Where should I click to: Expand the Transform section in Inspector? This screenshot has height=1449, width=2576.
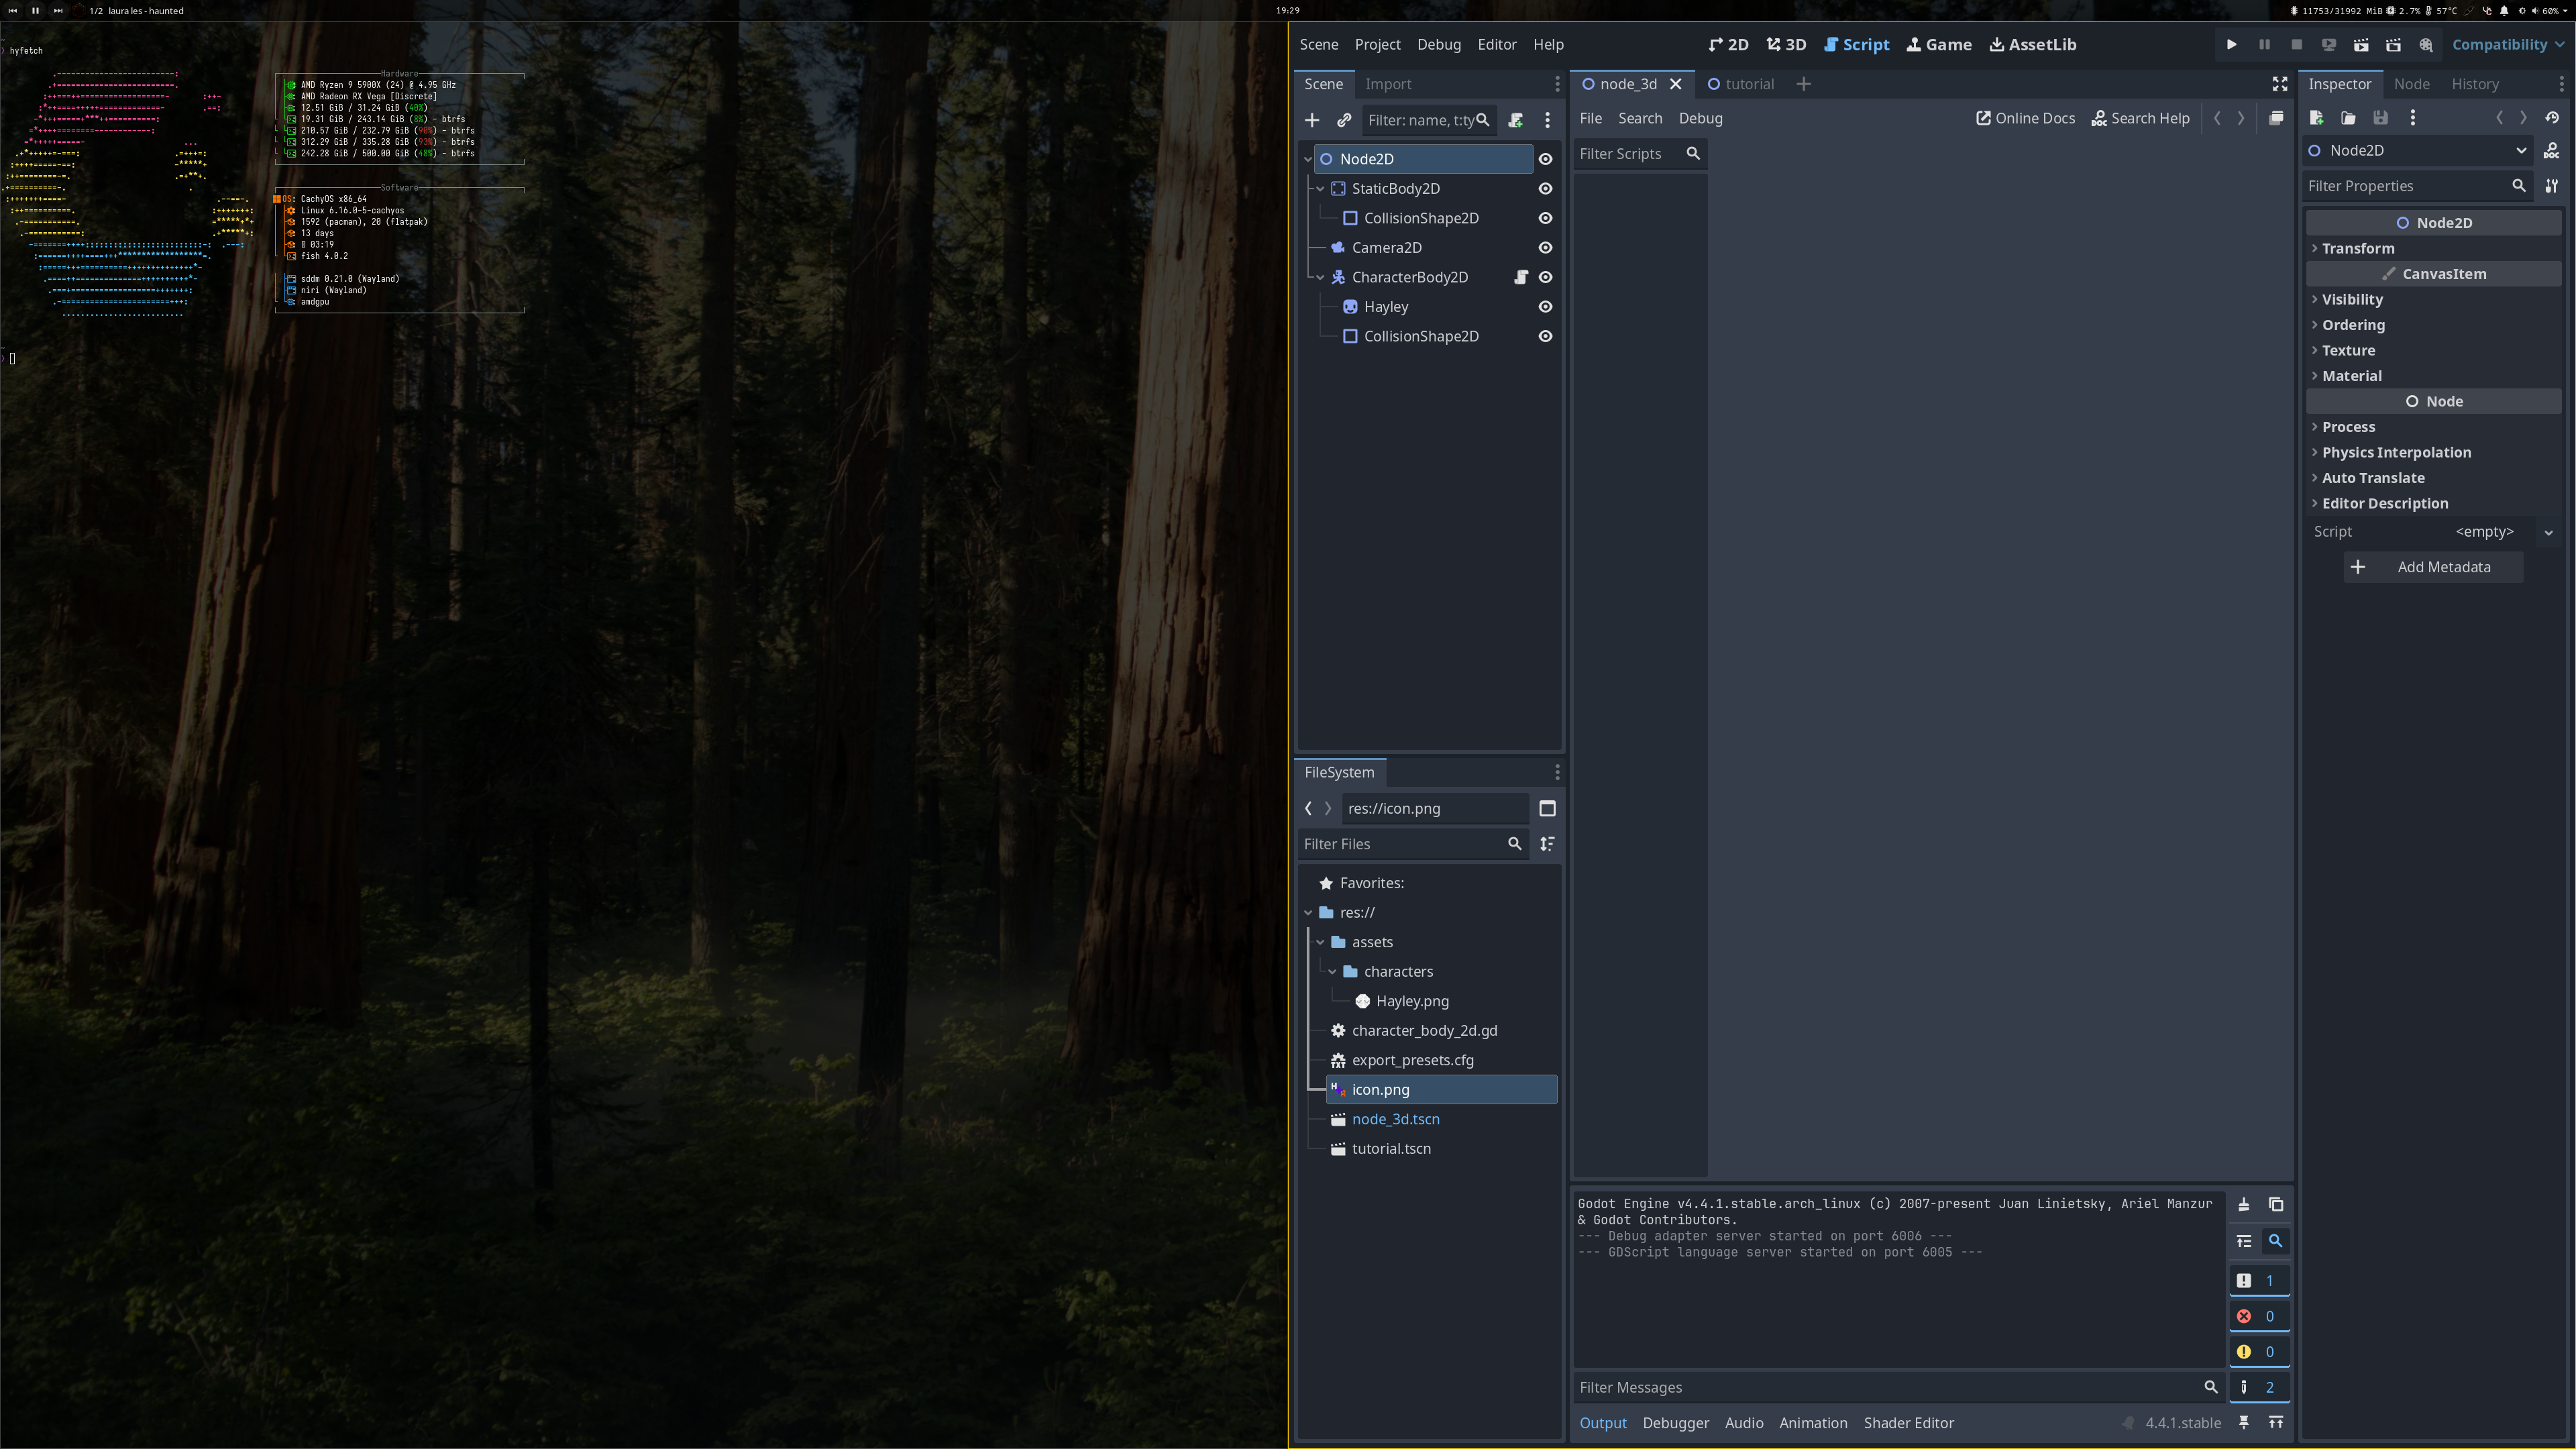[x=2358, y=248]
